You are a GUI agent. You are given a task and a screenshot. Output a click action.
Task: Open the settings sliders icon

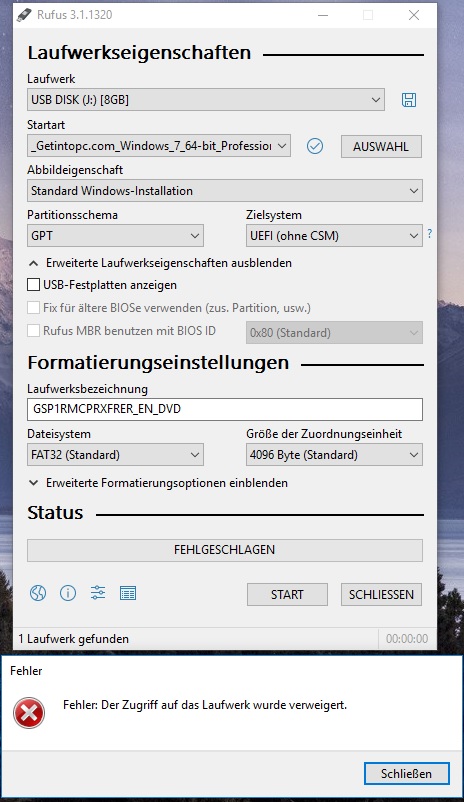tap(98, 593)
